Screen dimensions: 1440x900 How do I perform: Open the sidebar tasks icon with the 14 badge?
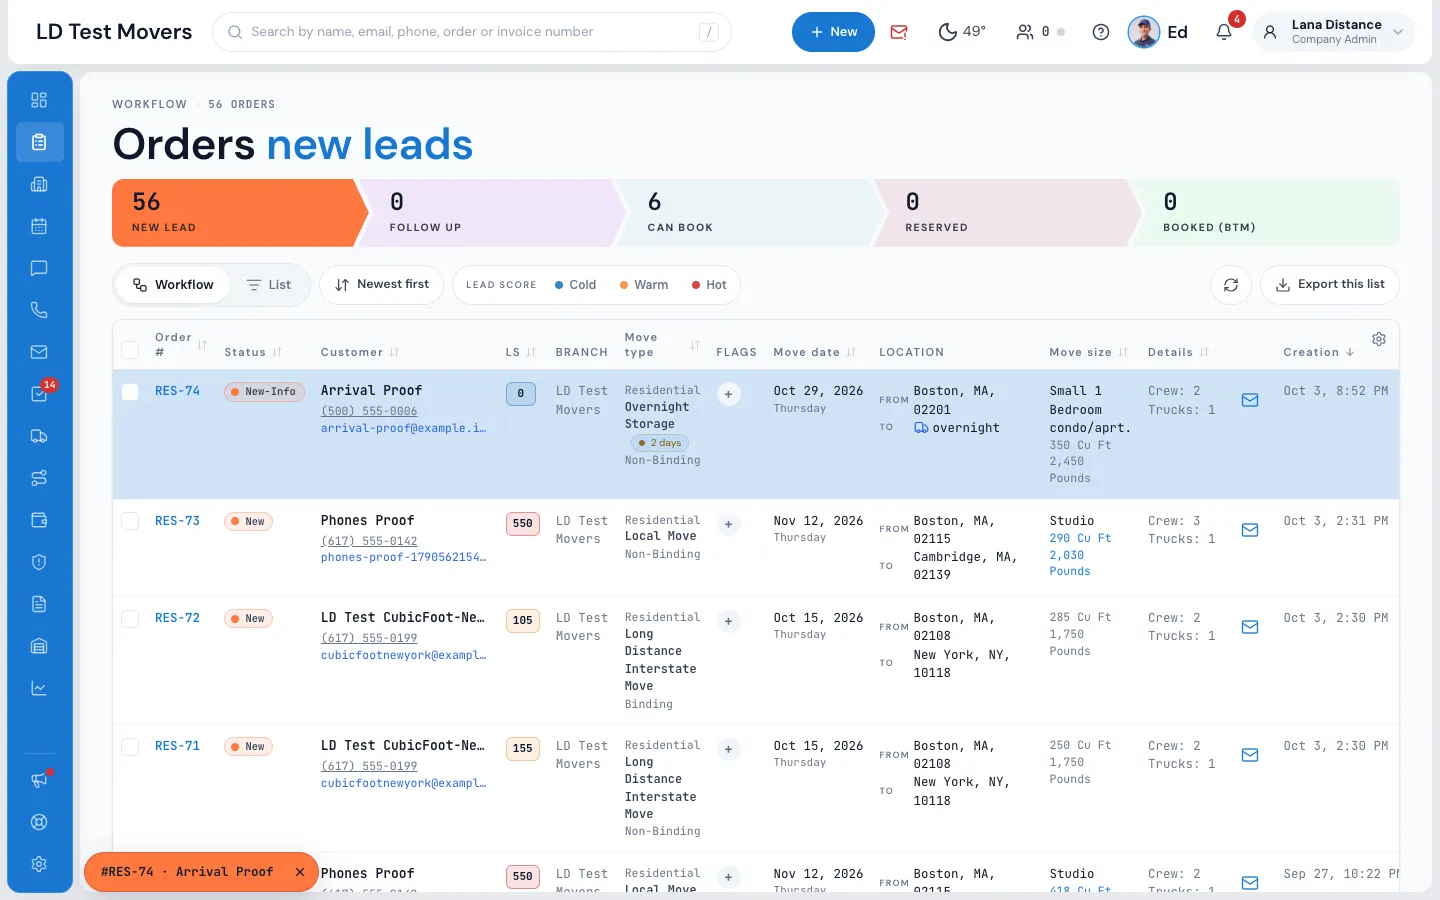(39, 394)
